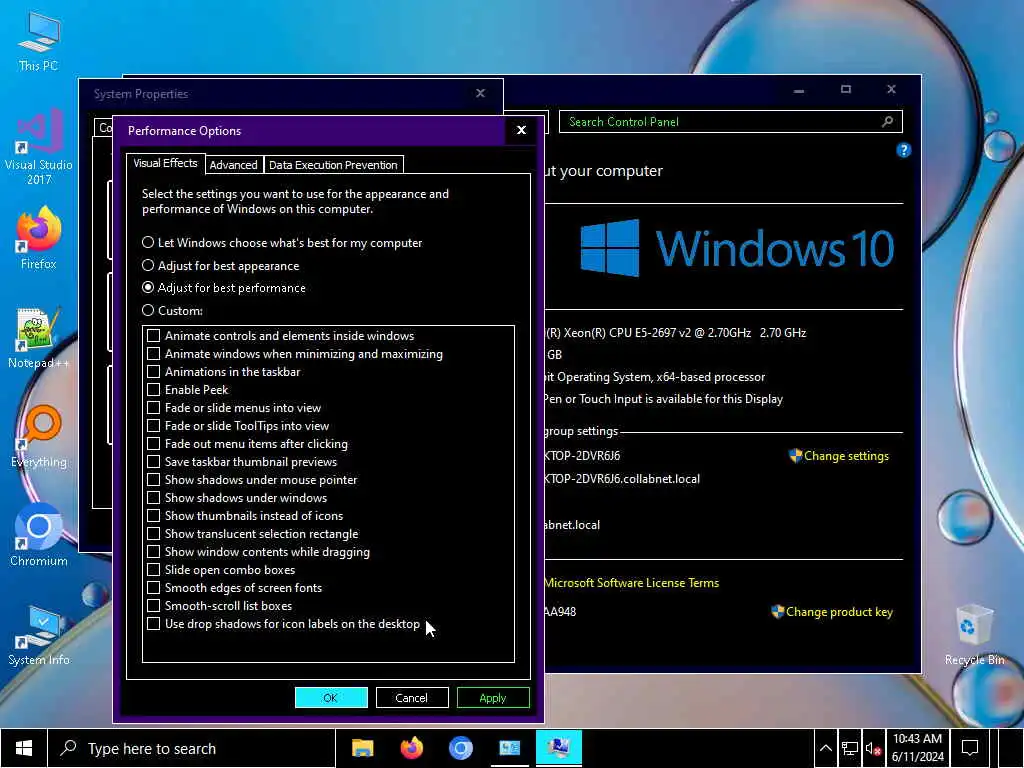Launch Firefox from the taskbar
Viewport: 1024px width, 768px height.
(x=411, y=748)
